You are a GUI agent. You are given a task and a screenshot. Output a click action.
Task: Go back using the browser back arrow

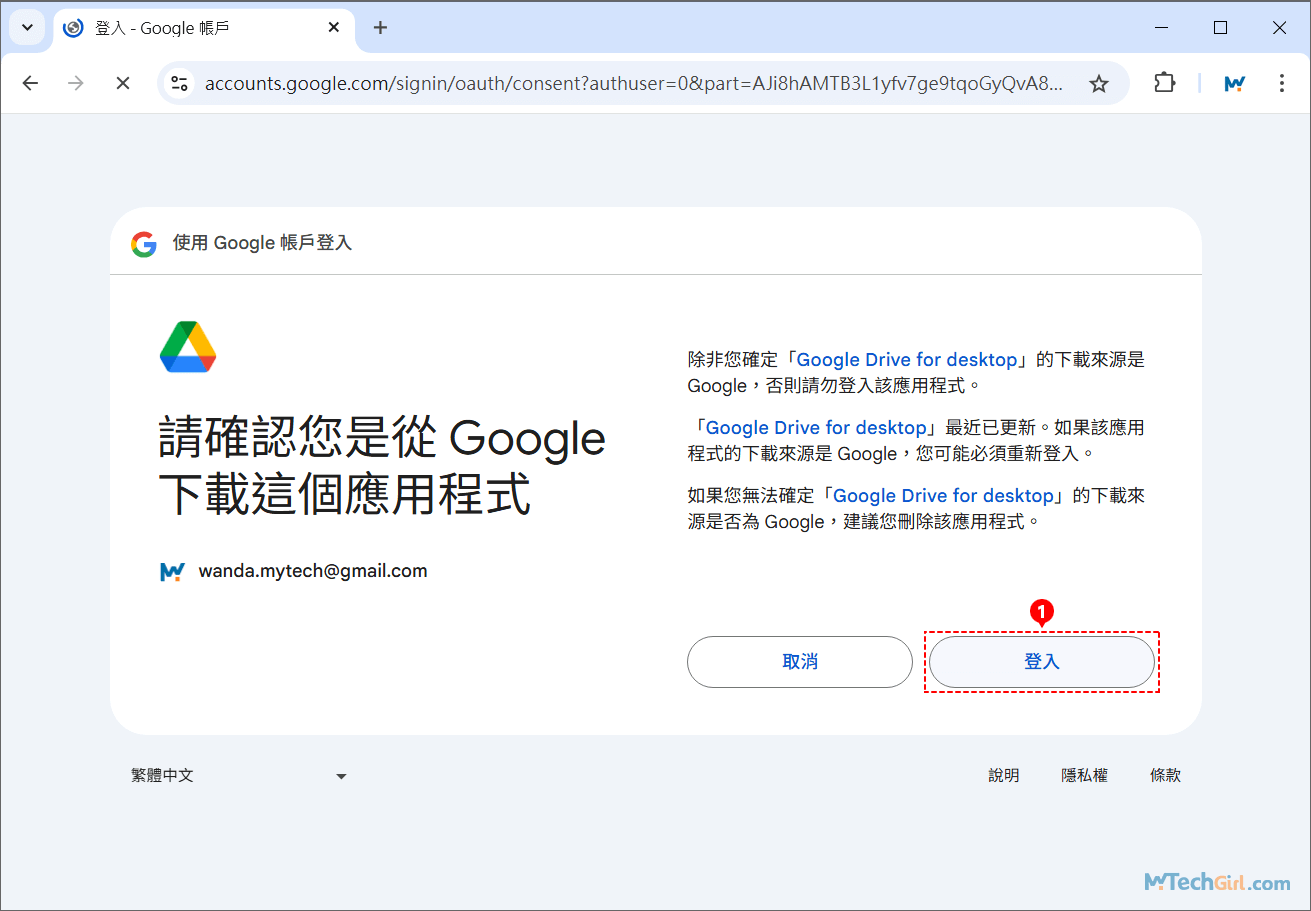click(30, 83)
